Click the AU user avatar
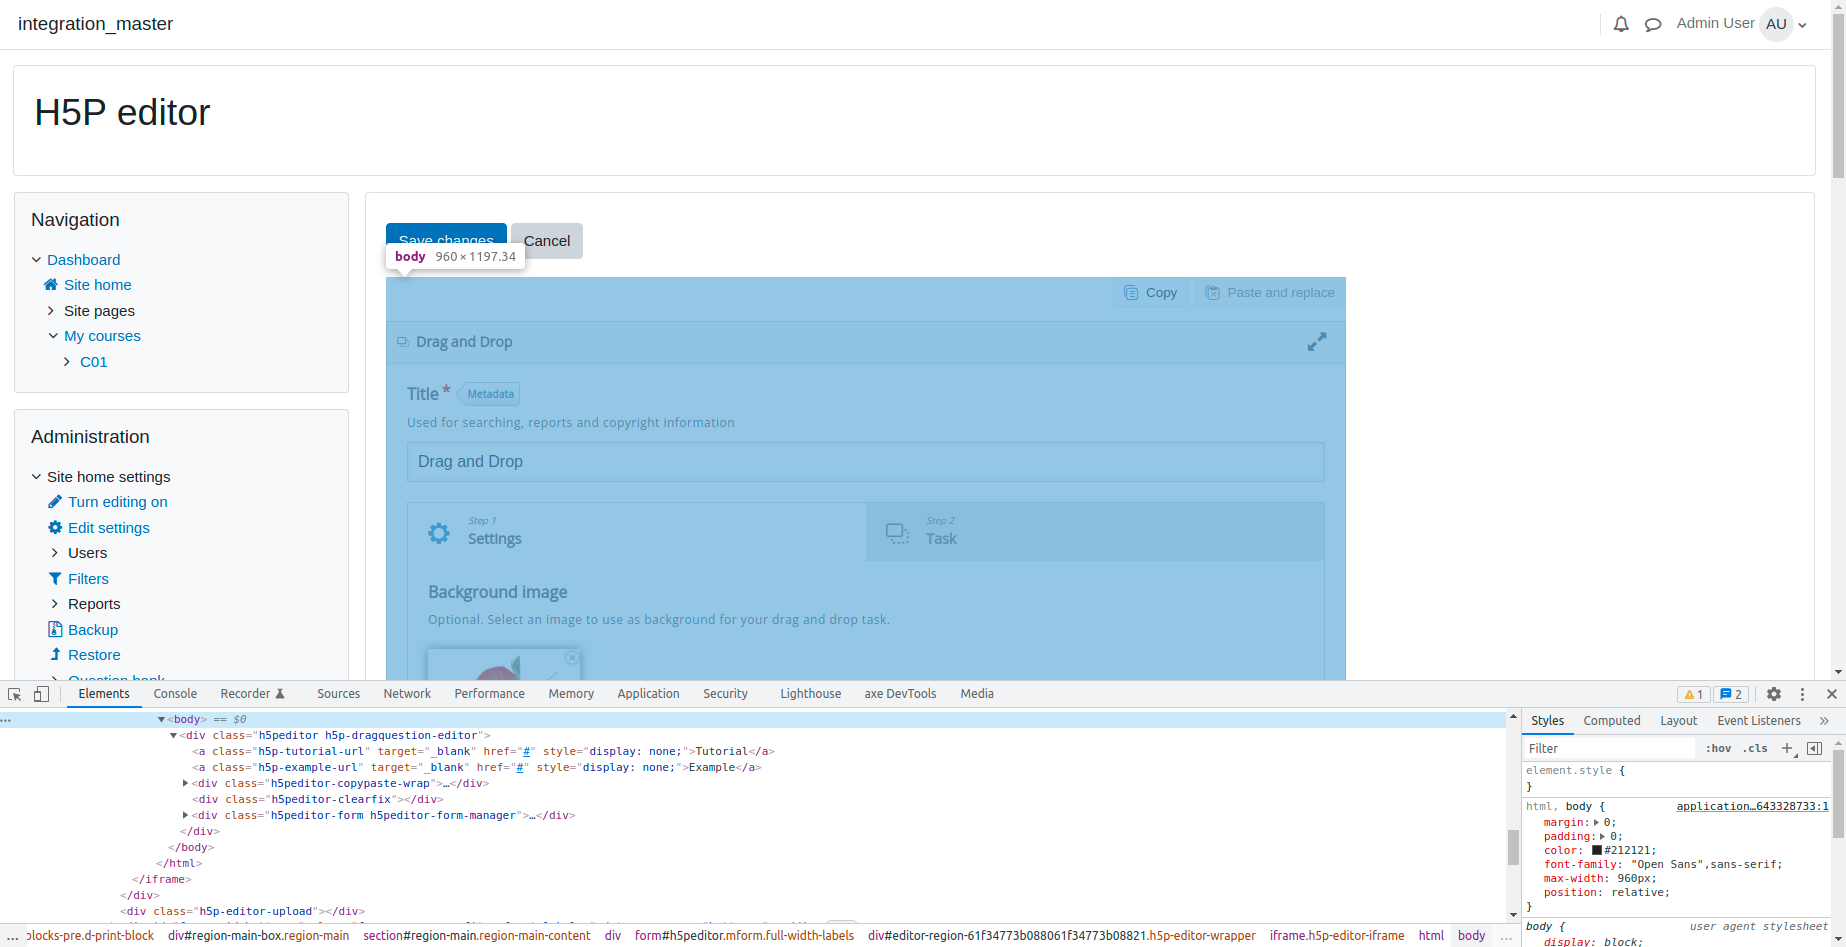Viewport: 1846px width, 947px height. [x=1776, y=24]
